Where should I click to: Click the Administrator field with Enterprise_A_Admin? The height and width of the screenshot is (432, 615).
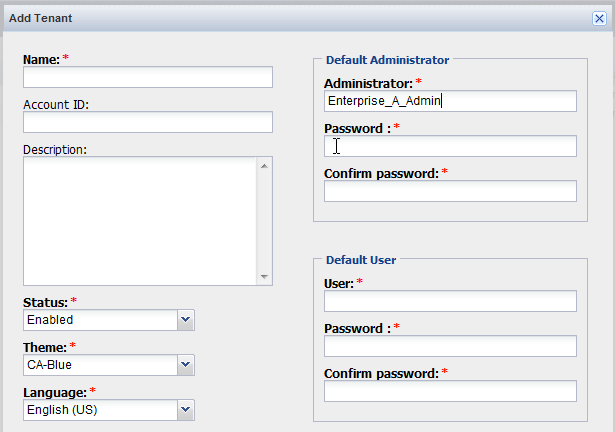click(450, 101)
